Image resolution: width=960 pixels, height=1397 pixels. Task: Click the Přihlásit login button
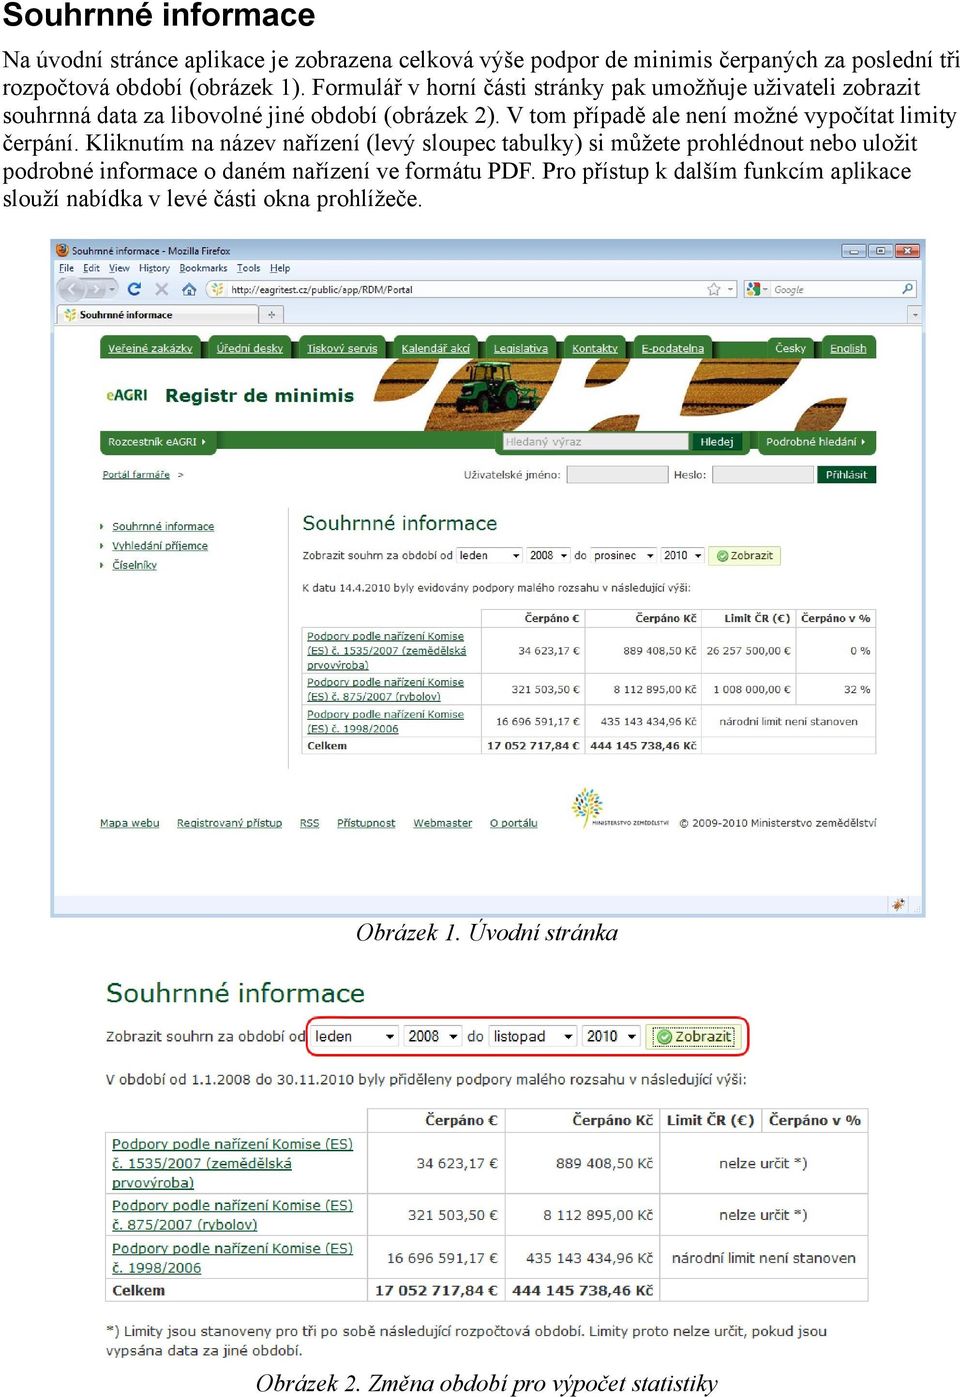tap(846, 474)
